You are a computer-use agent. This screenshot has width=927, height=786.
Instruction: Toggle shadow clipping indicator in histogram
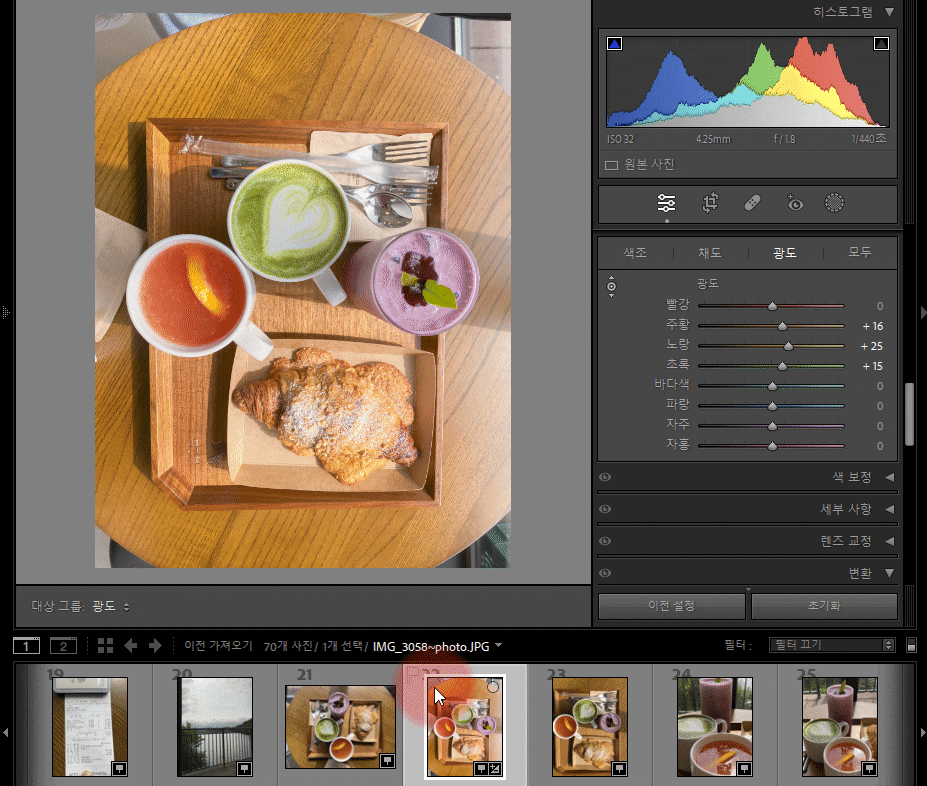615,43
